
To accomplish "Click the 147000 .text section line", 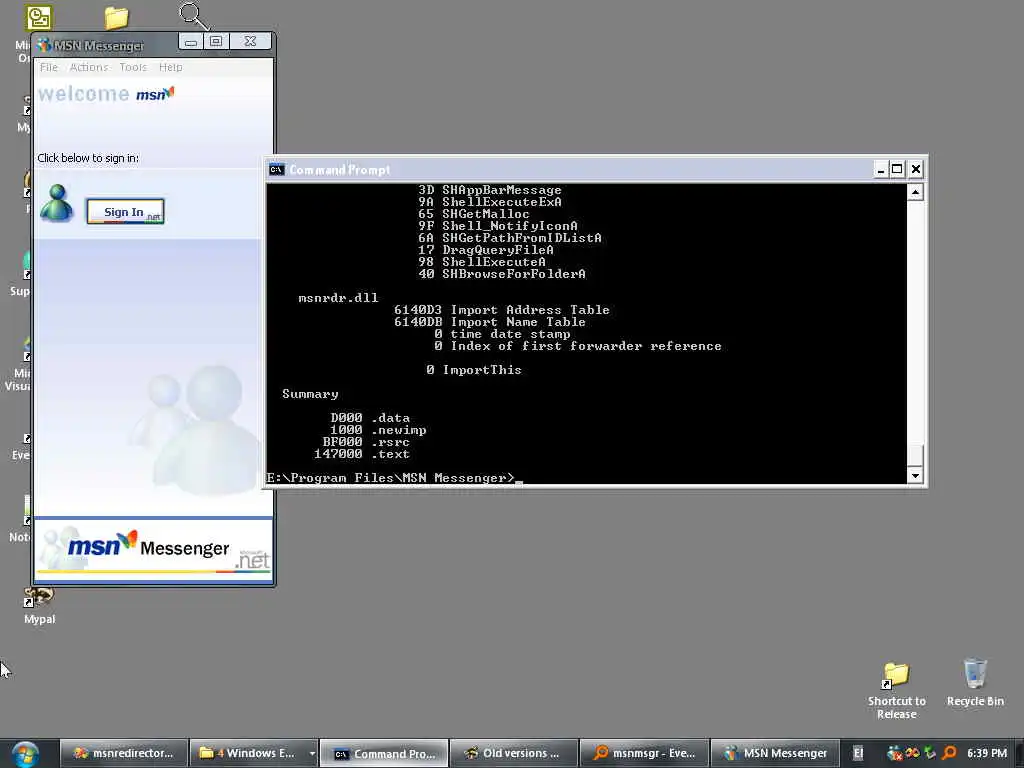I will 362,454.
